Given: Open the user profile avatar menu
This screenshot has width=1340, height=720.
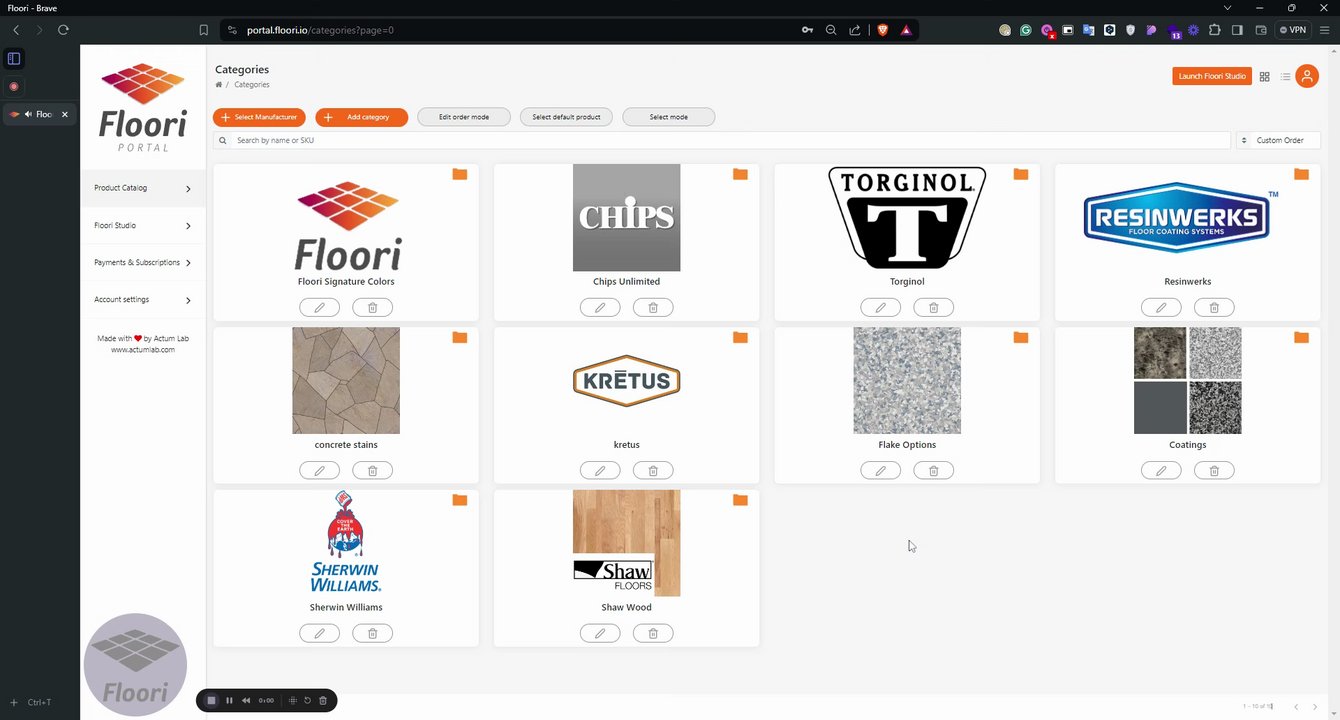Looking at the screenshot, I should pyautogui.click(x=1307, y=76).
